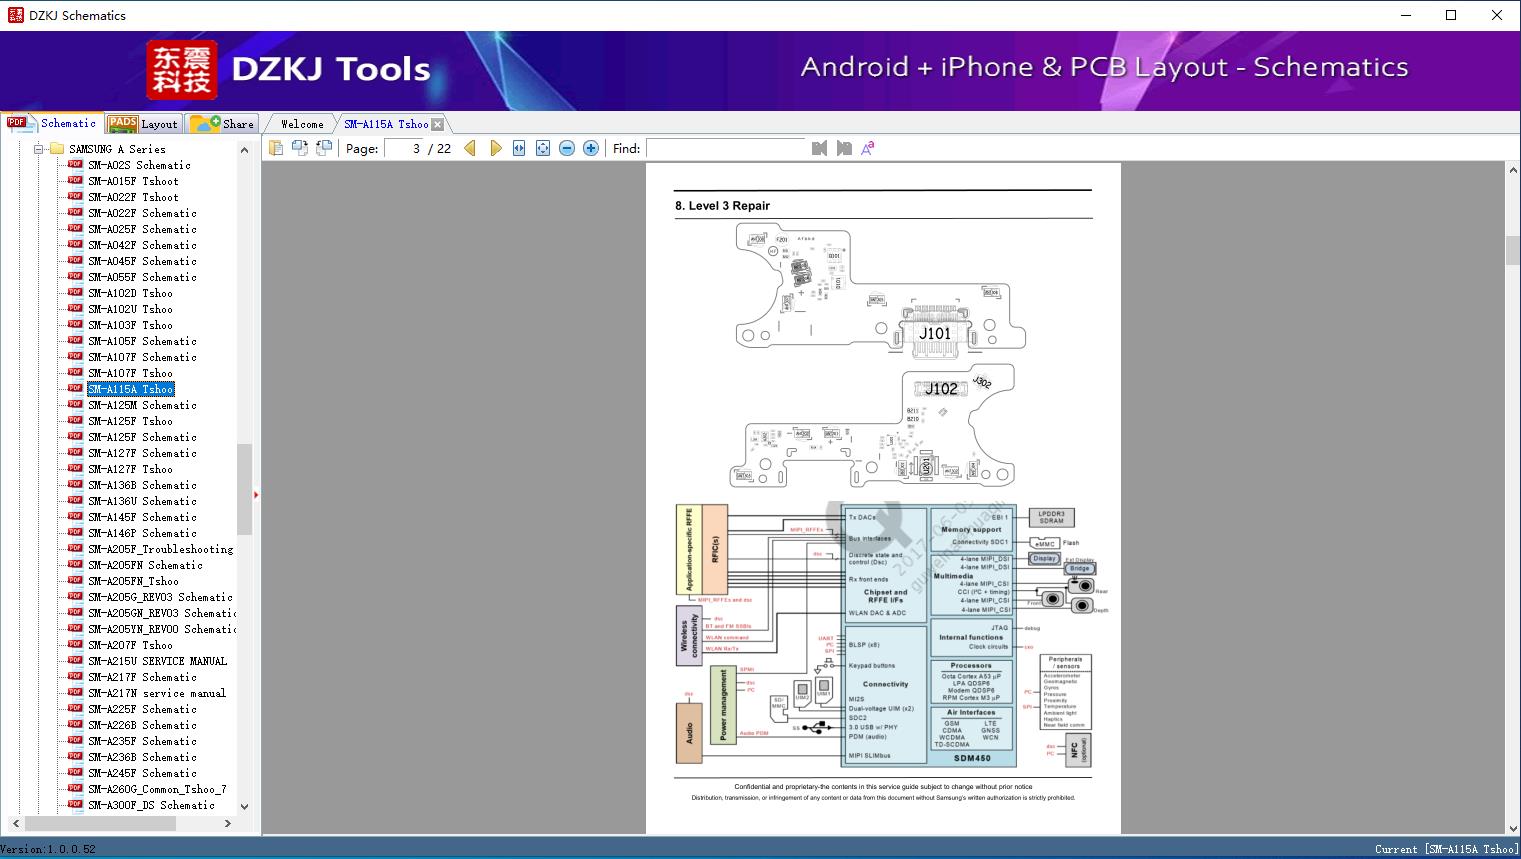Click the tree horizontal scrollbar thumb
This screenshot has width=1521, height=859.
point(101,823)
